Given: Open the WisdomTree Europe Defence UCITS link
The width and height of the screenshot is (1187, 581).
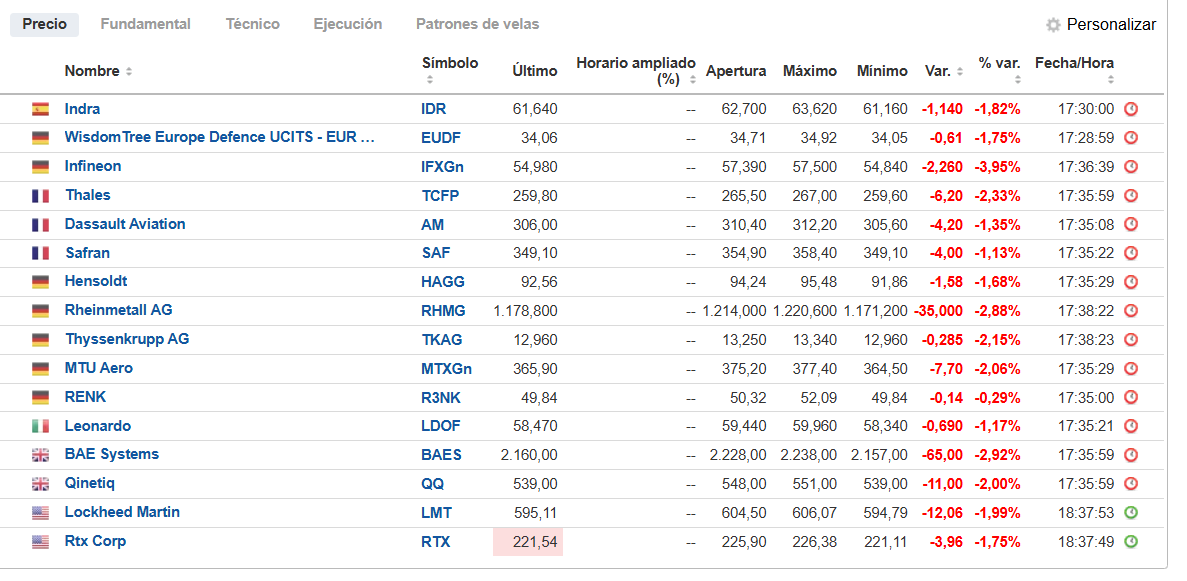Looking at the screenshot, I should [x=220, y=137].
